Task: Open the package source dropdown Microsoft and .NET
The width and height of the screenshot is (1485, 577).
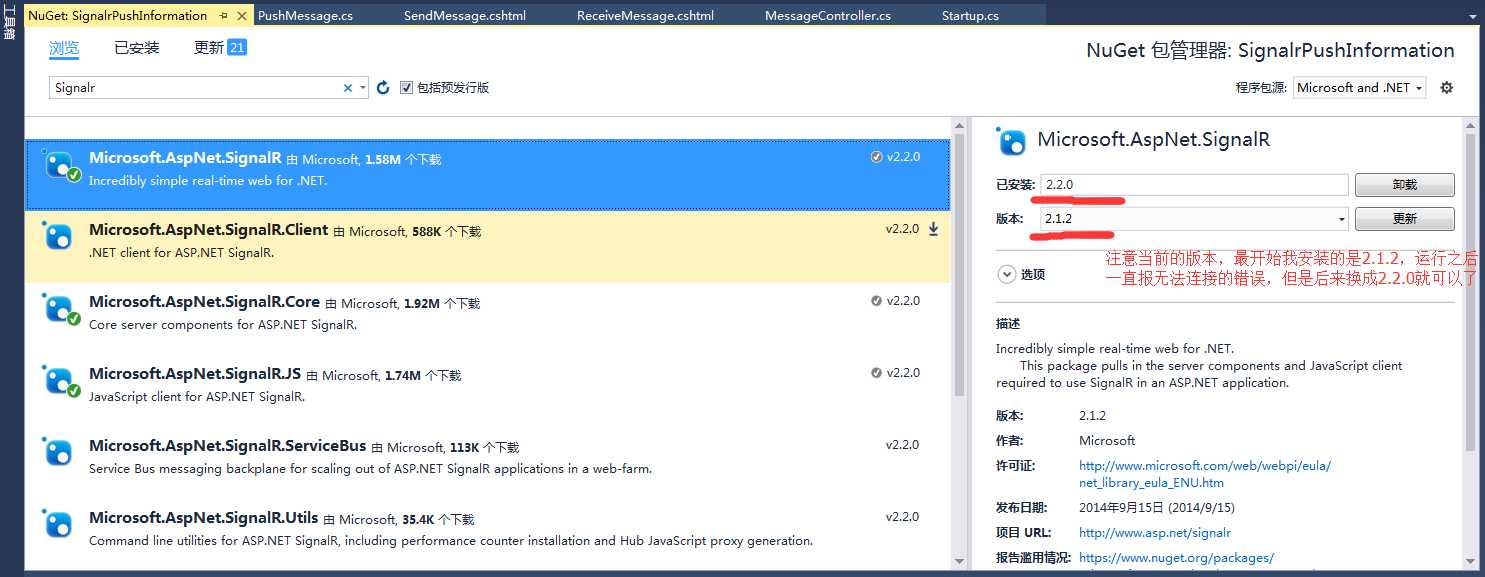Action: [x=1359, y=88]
